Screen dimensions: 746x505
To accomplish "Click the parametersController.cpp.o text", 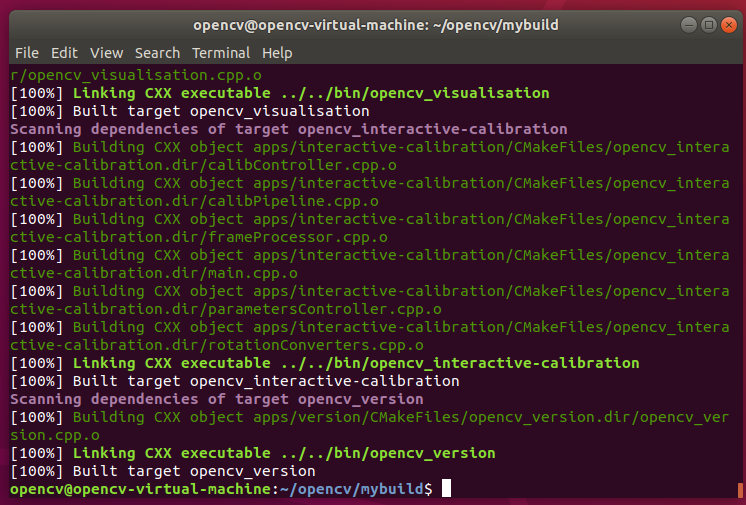I will tap(325, 309).
